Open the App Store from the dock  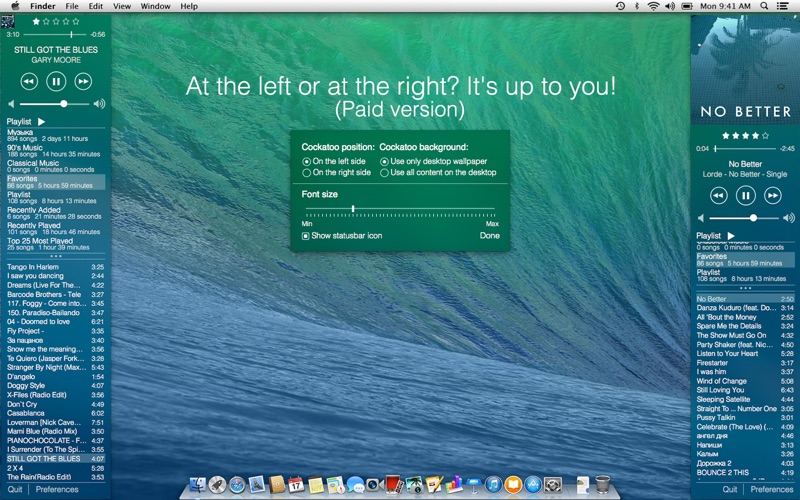coord(533,484)
